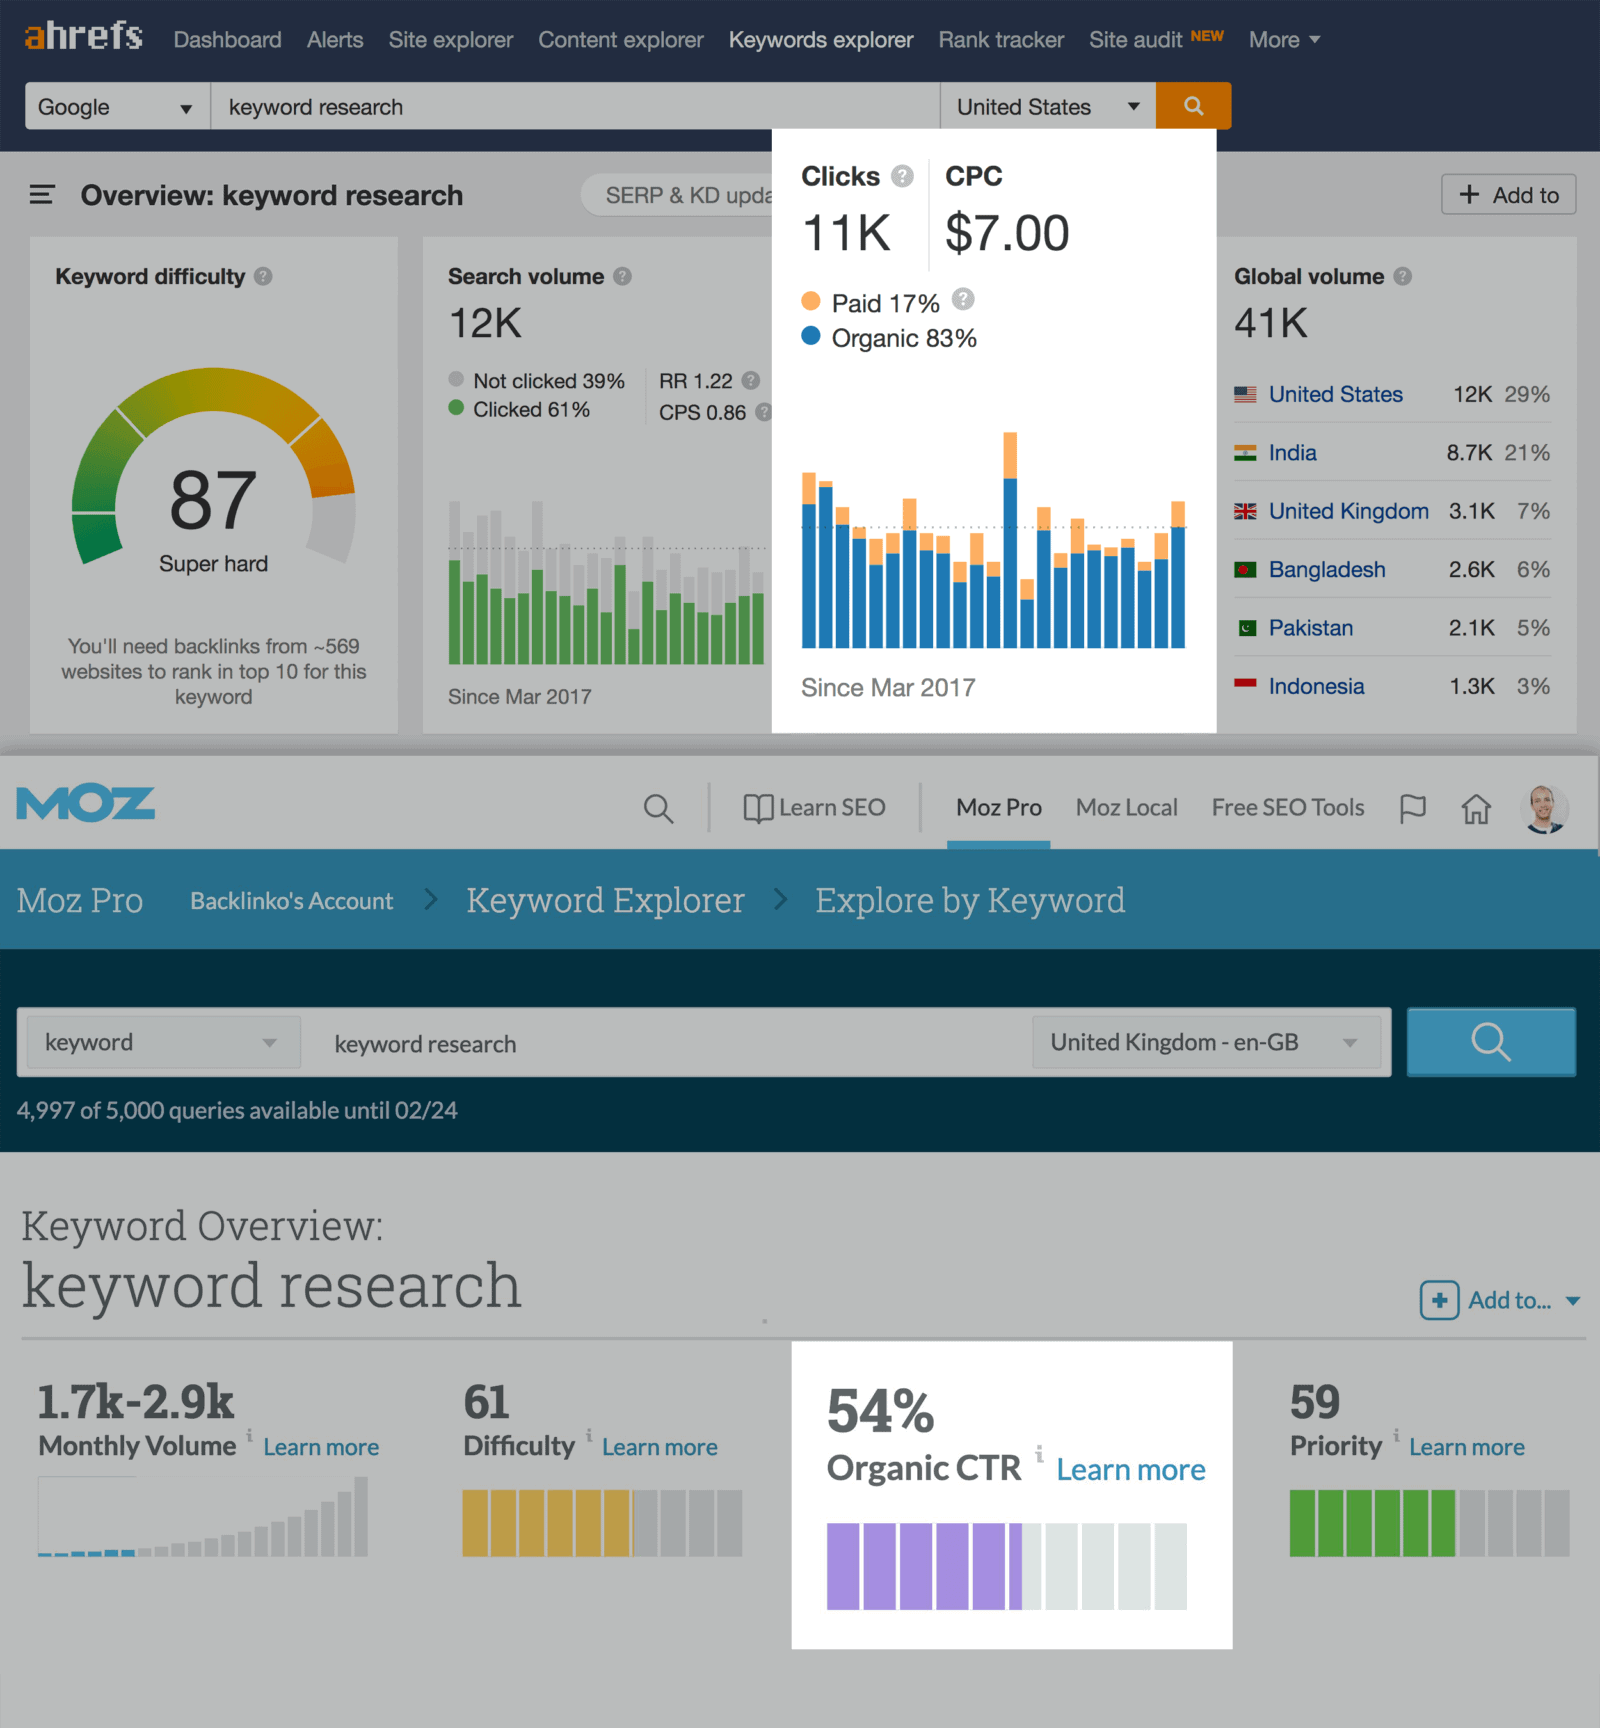Click the purple Organic CTR progress bar
This screenshot has width=1600, height=1728.
click(x=1007, y=1566)
